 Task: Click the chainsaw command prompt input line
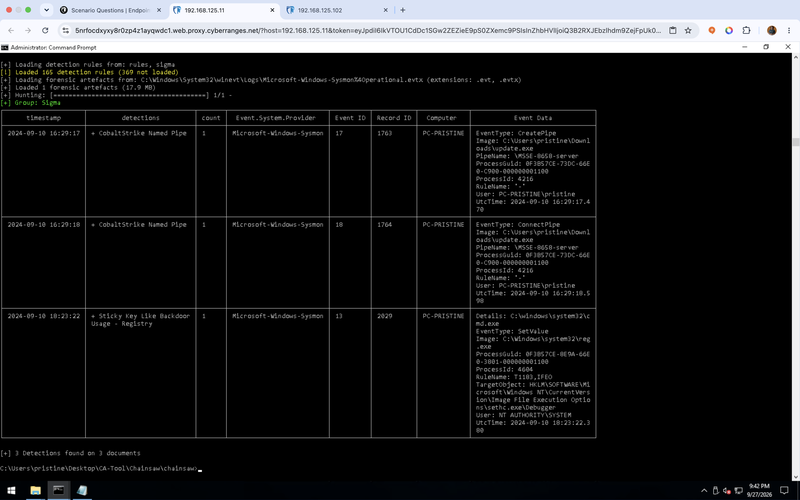(x=101, y=468)
